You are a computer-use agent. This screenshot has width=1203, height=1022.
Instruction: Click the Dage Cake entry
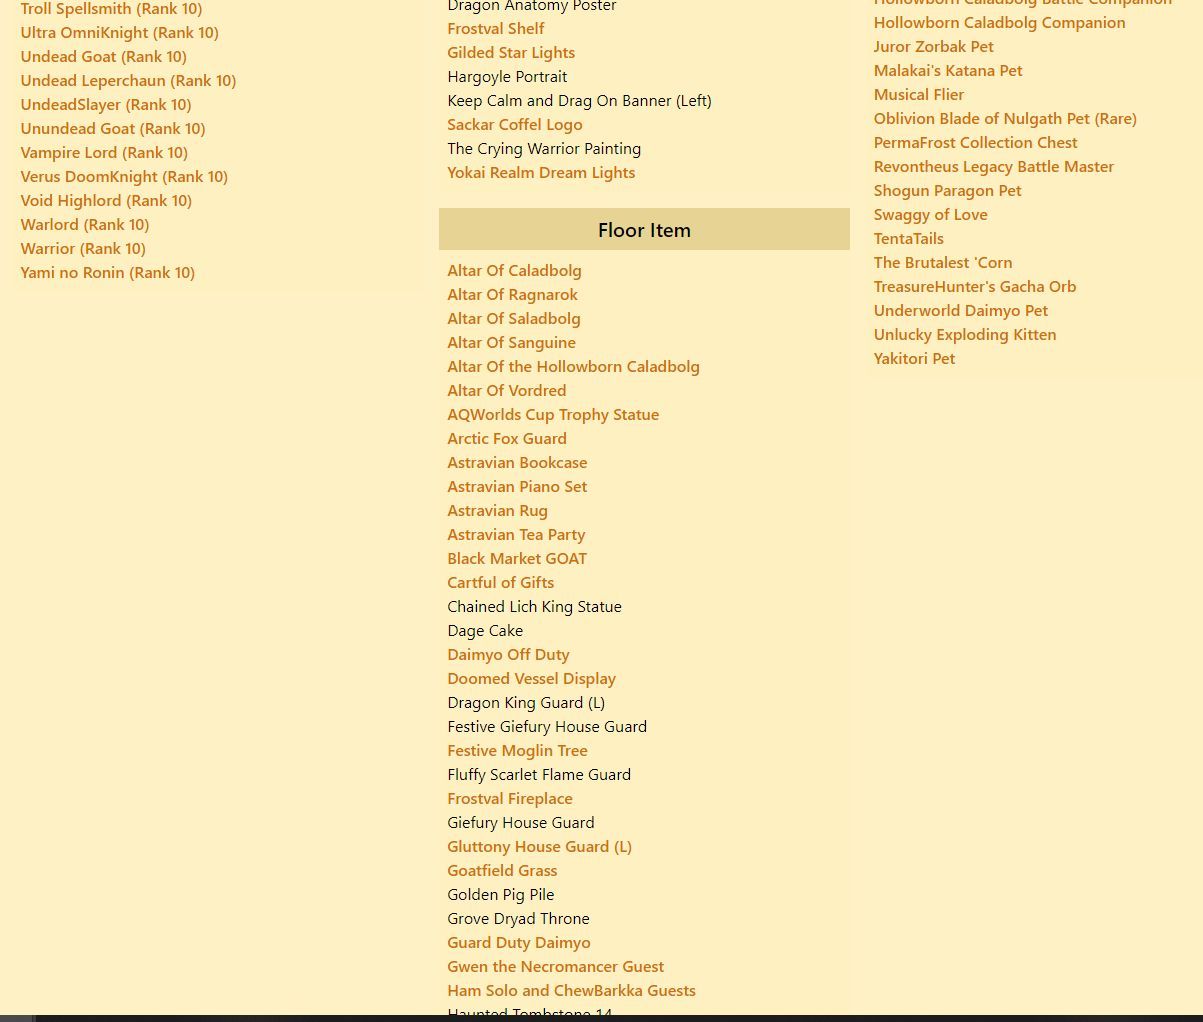(485, 630)
